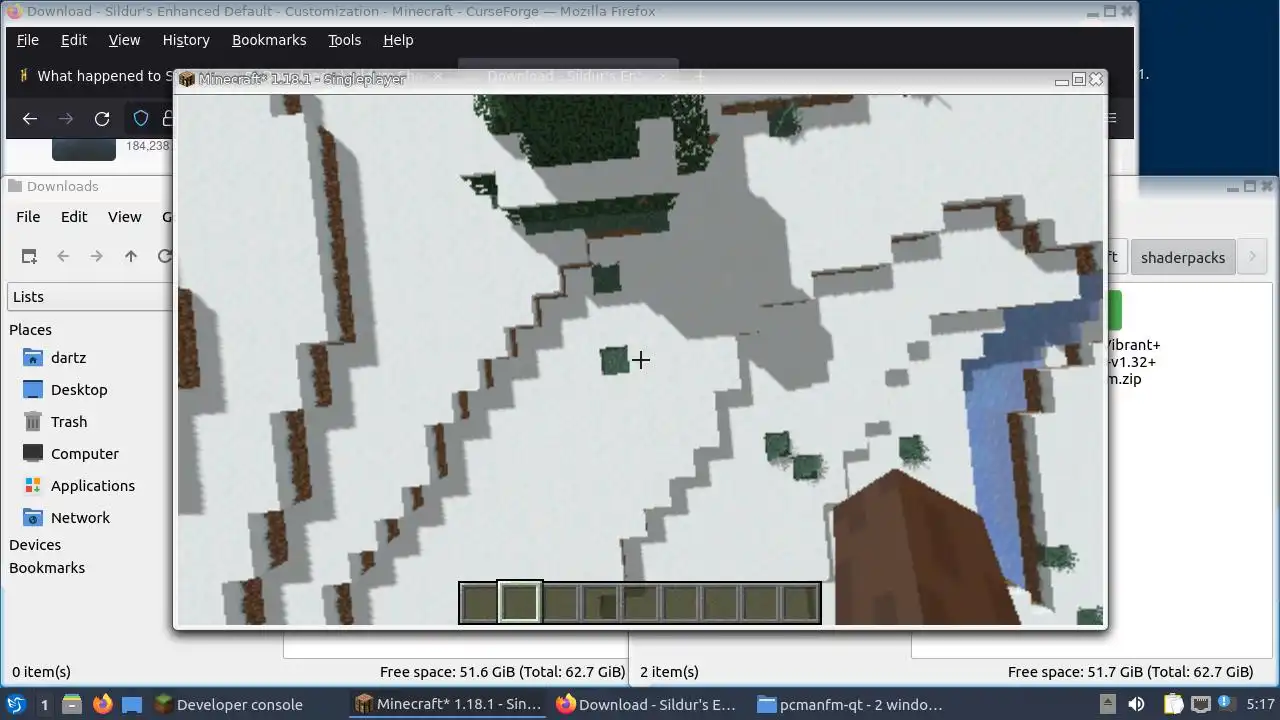The image size is (1280, 720).
Task: Open the clock showing 5:17
Action: [x=1260, y=704]
